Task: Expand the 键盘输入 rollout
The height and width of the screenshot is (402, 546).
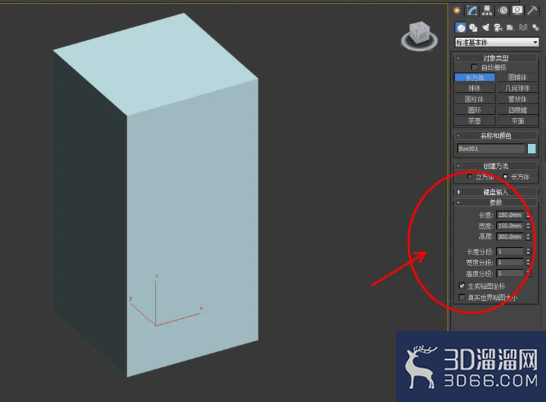Action: point(496,192)
